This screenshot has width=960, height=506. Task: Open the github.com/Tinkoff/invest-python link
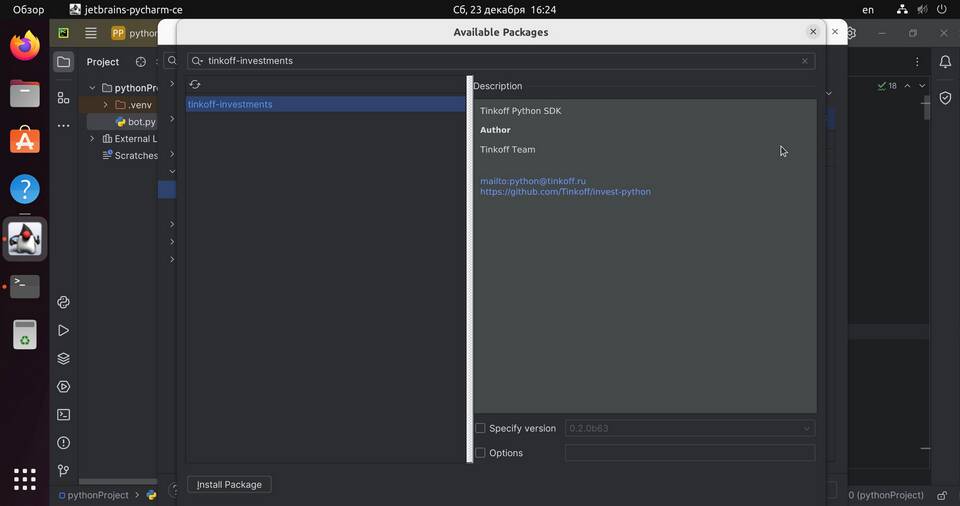565,192
